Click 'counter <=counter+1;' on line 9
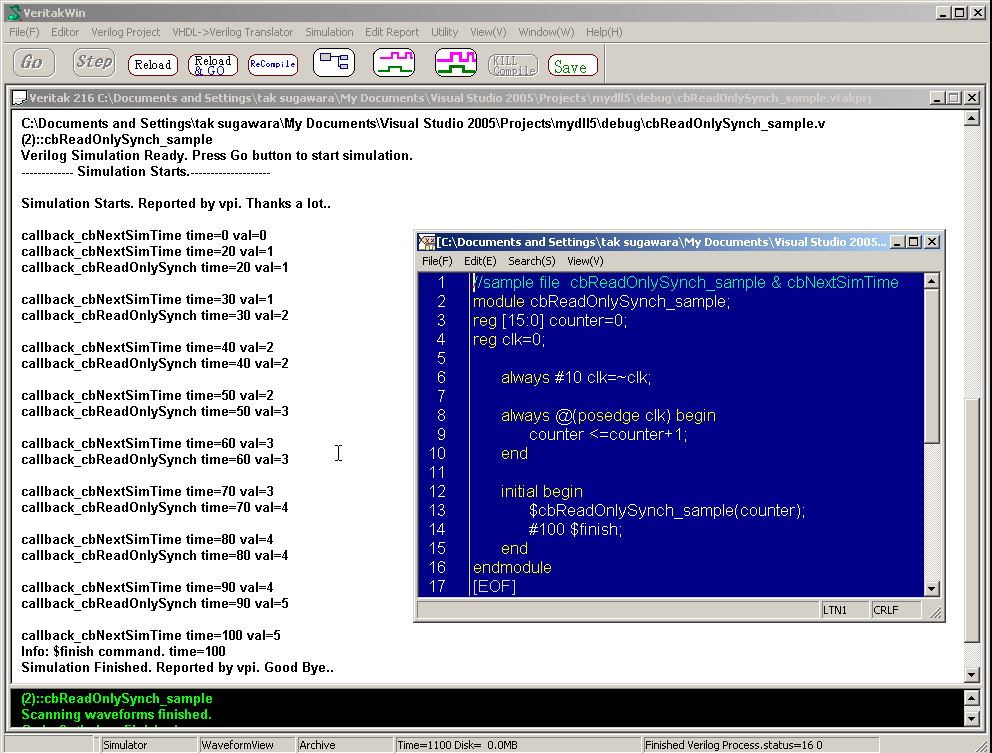The image size is (992, 753). pos(608,434)
